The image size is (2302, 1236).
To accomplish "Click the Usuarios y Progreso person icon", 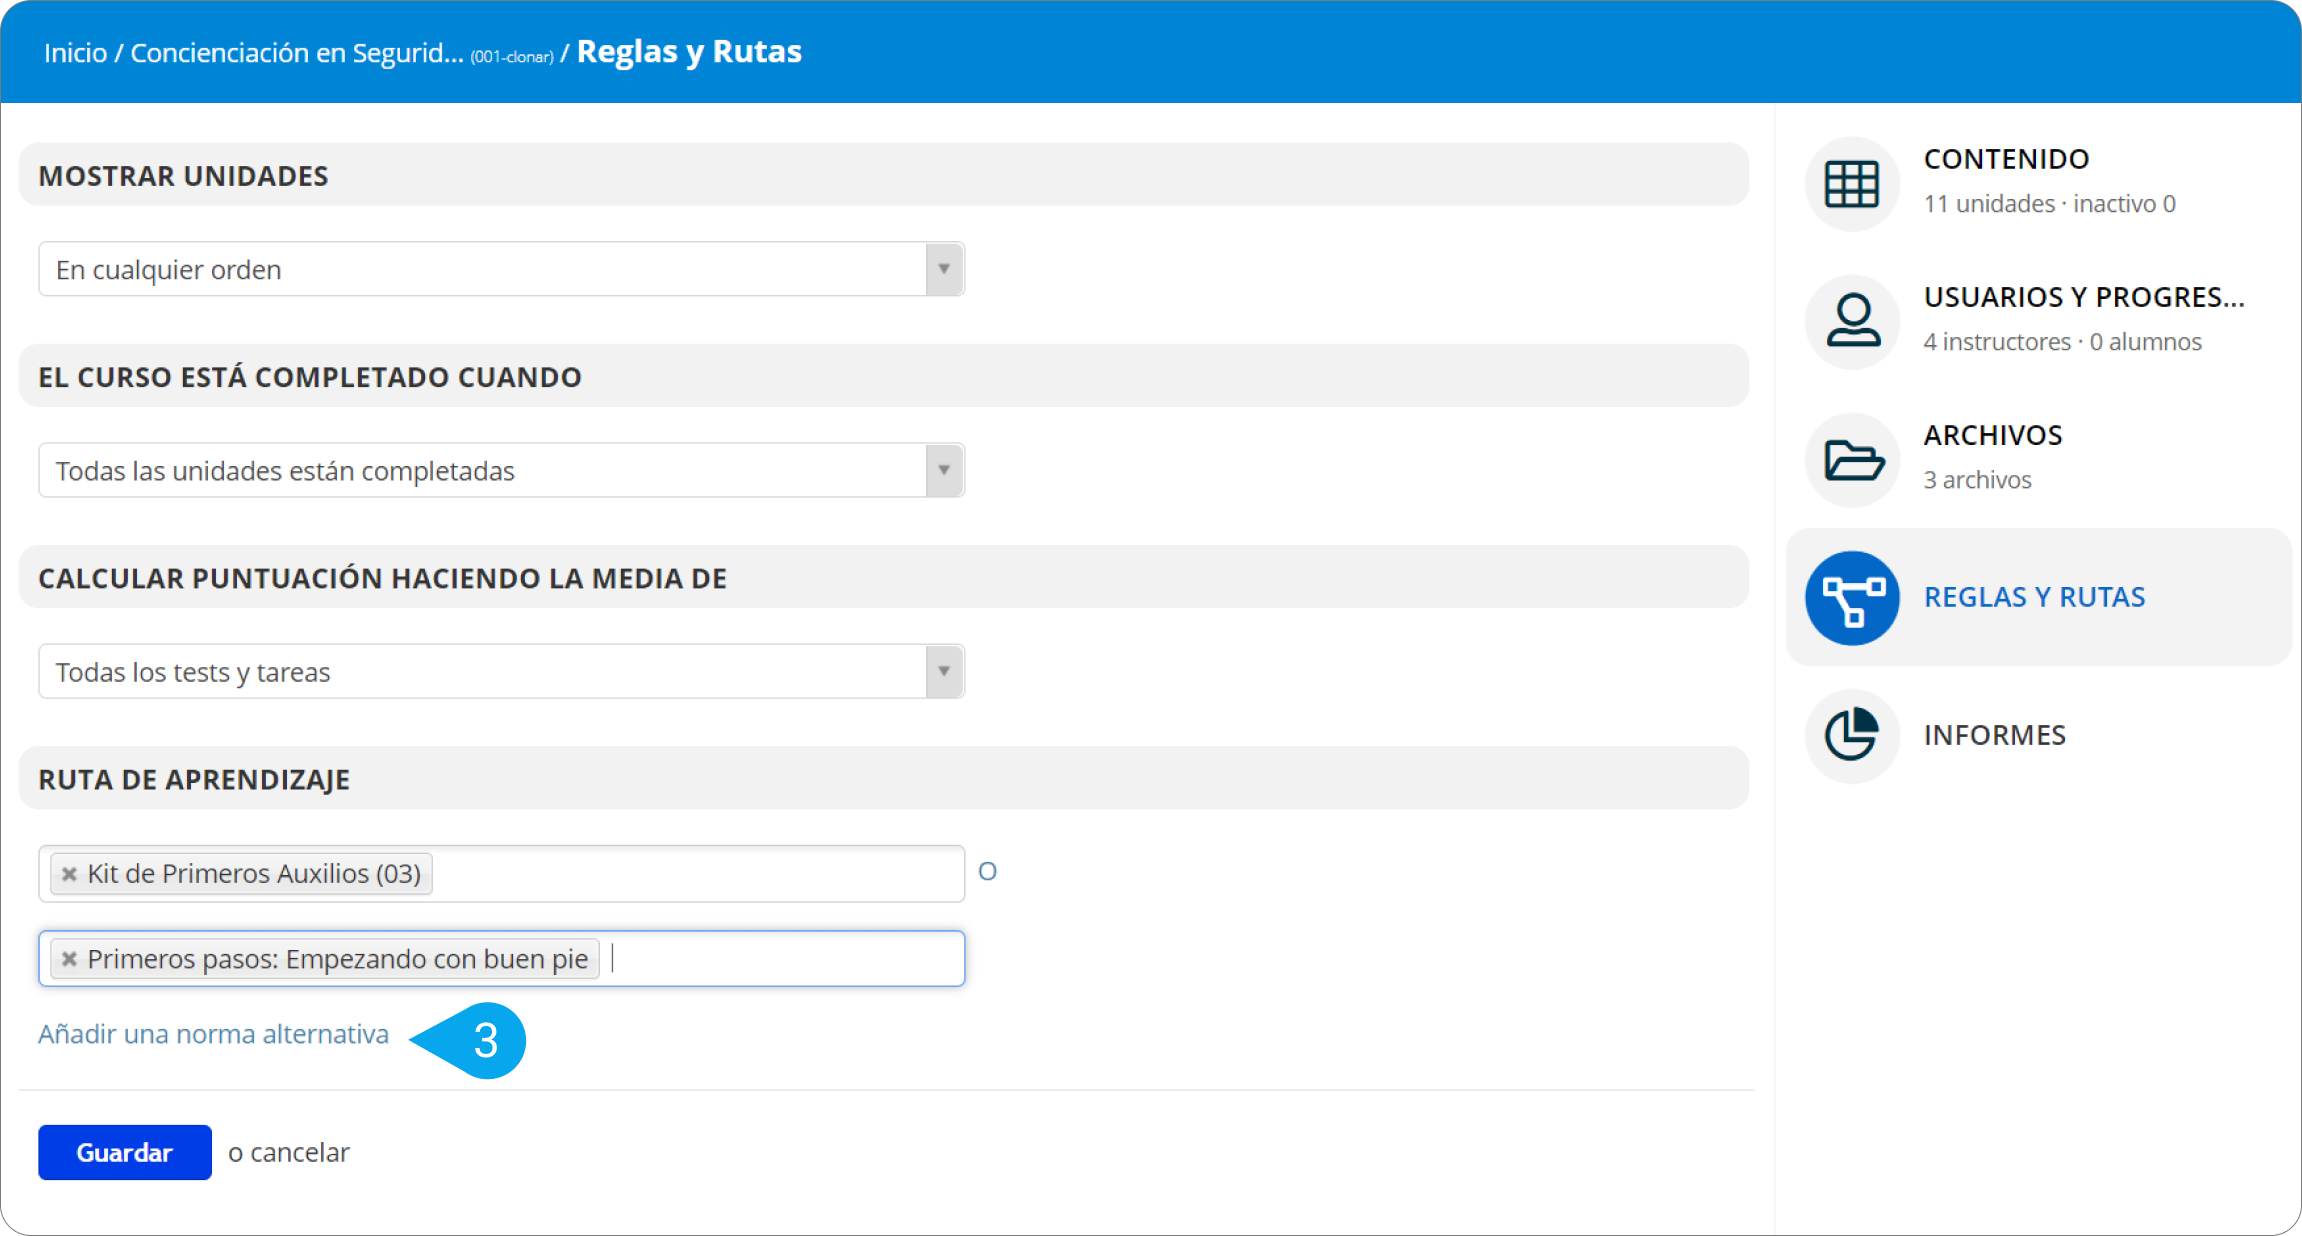I will tap(1852, 321).
